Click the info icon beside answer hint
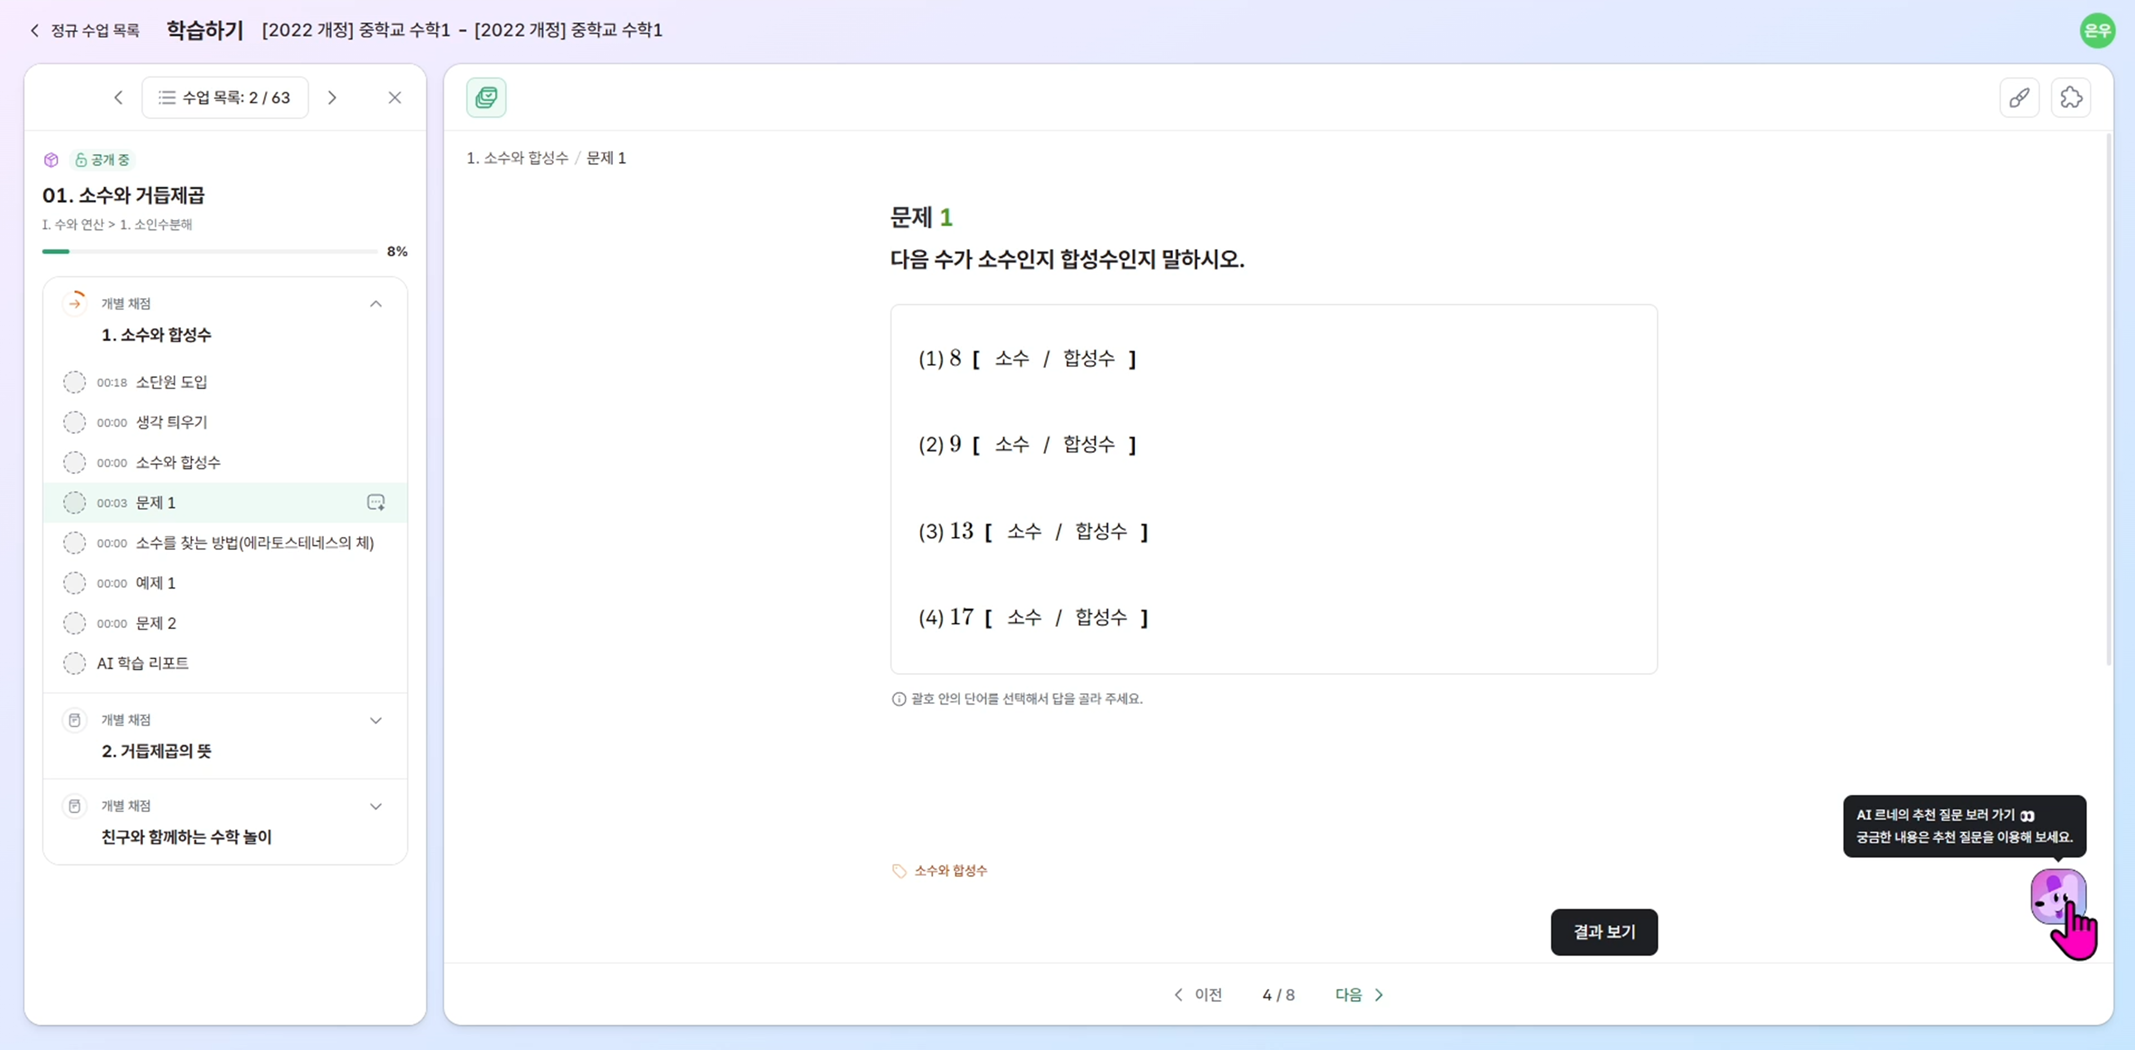Image resolution: width=2135 pixels, height=1050 pixels. click(898, 699)
